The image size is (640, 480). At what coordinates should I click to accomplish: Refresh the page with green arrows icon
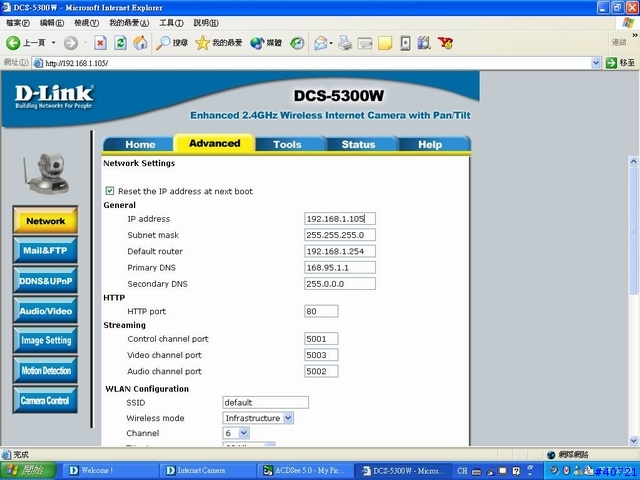(120, 43)
